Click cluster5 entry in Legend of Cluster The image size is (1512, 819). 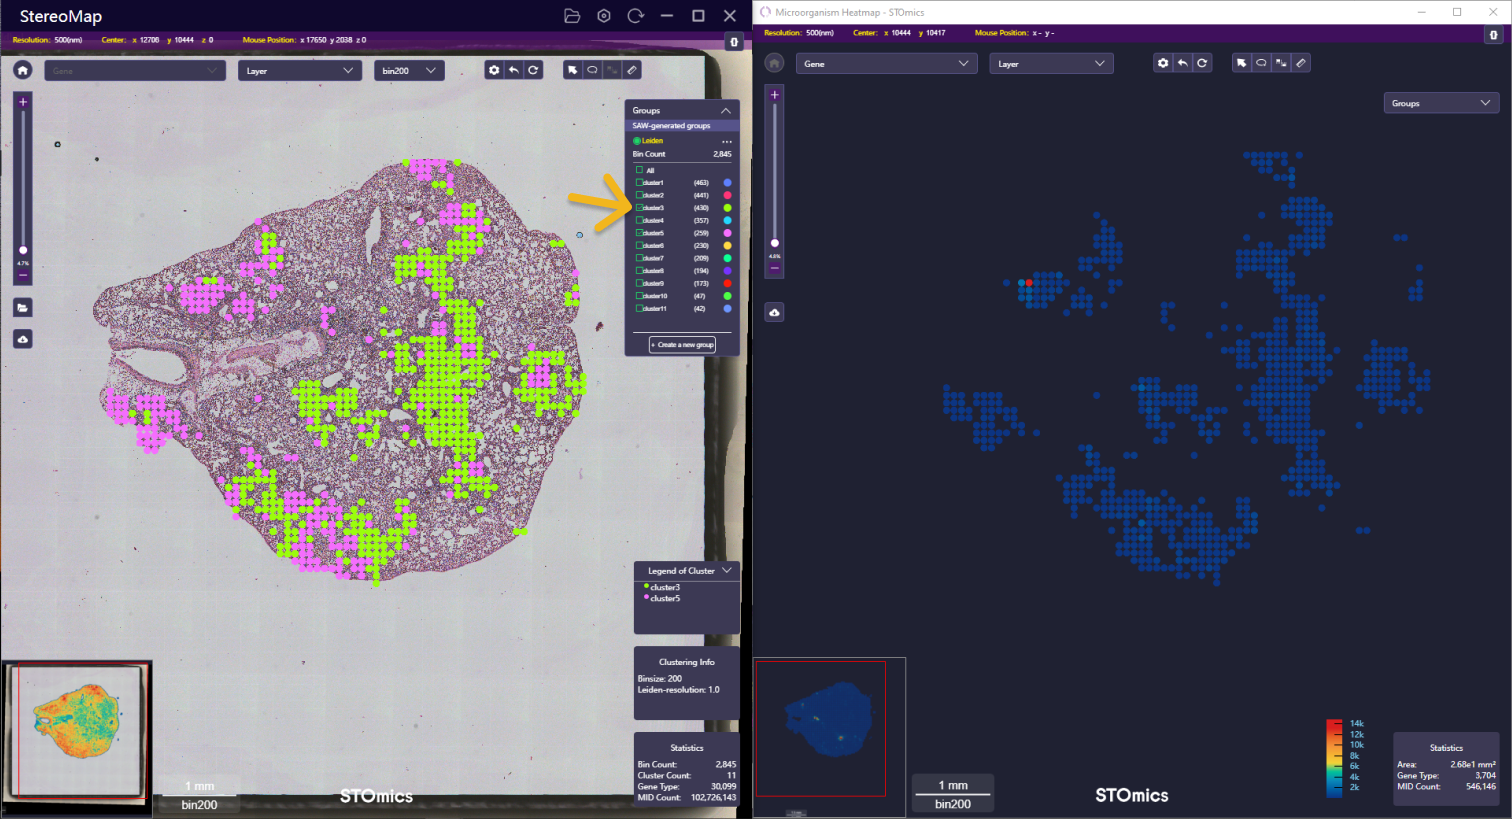click(662, 598)
